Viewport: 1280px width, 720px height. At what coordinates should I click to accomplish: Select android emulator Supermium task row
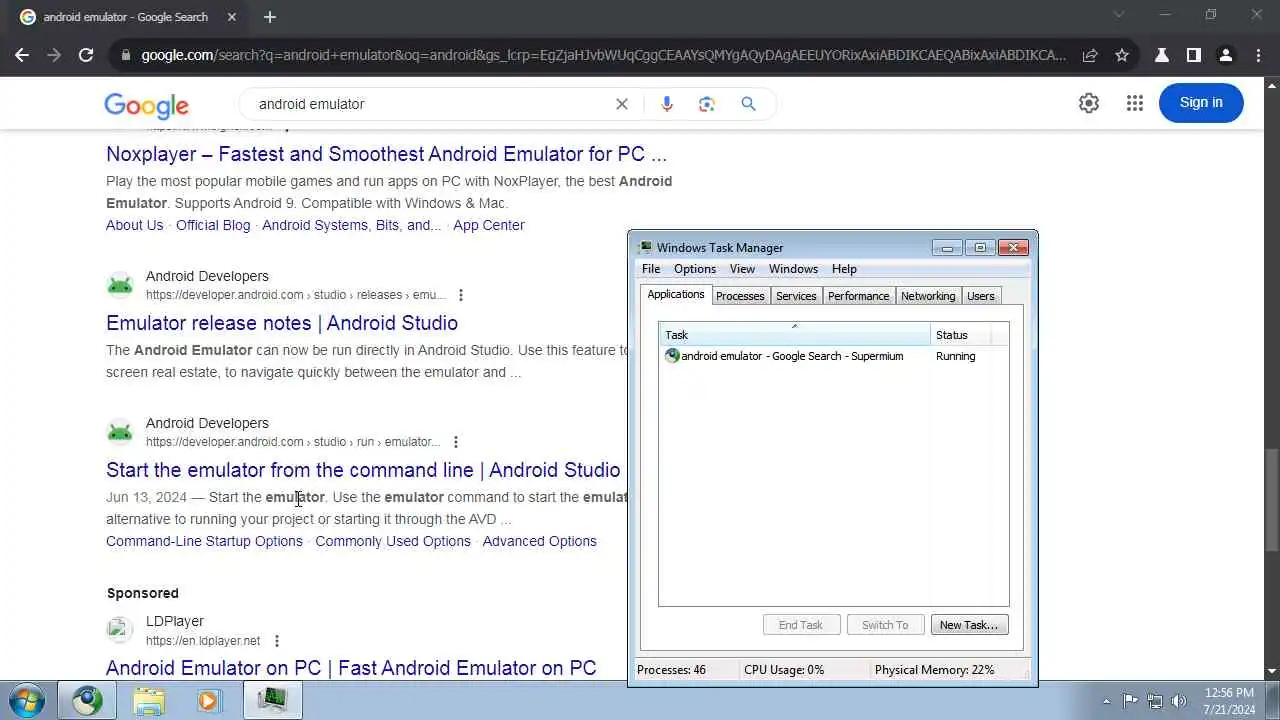coord(833,356)
